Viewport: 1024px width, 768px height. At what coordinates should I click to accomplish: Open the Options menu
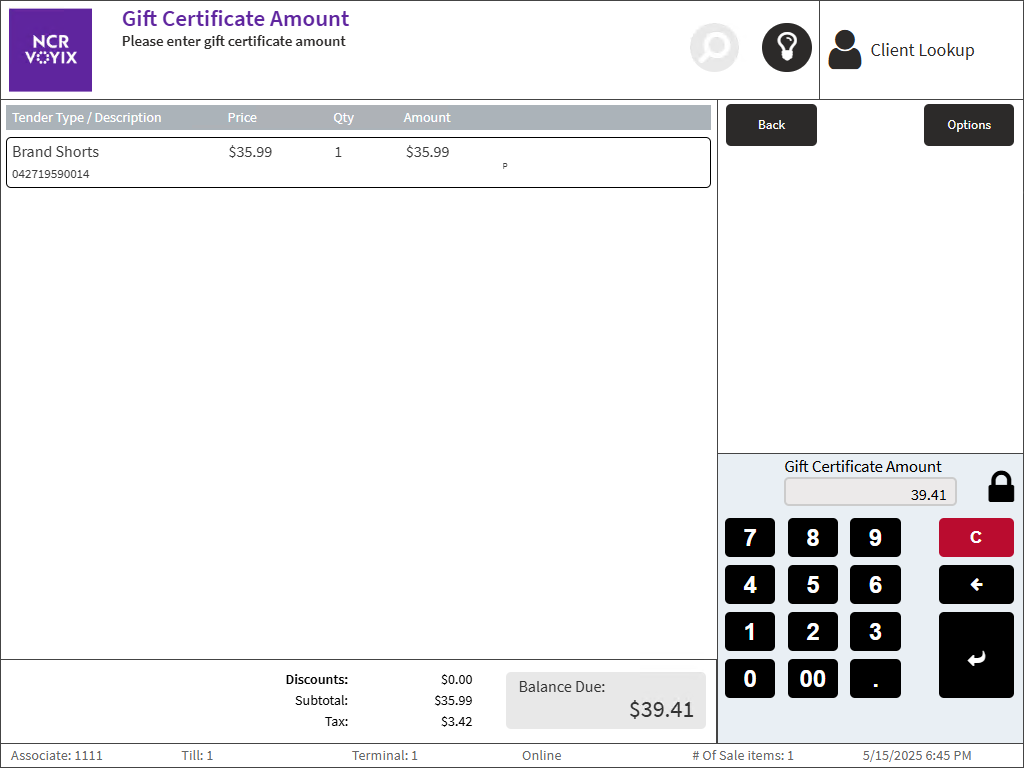click(x=968, y=125)
